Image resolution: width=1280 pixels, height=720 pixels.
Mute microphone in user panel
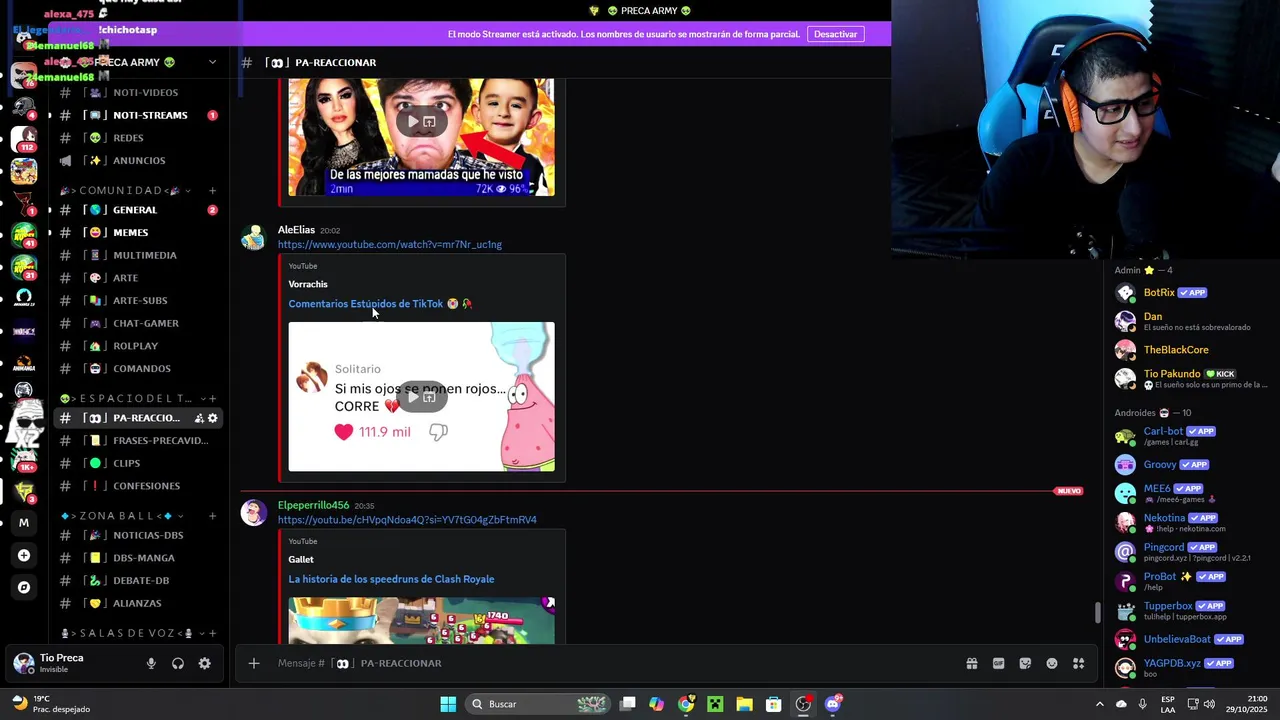151,663
